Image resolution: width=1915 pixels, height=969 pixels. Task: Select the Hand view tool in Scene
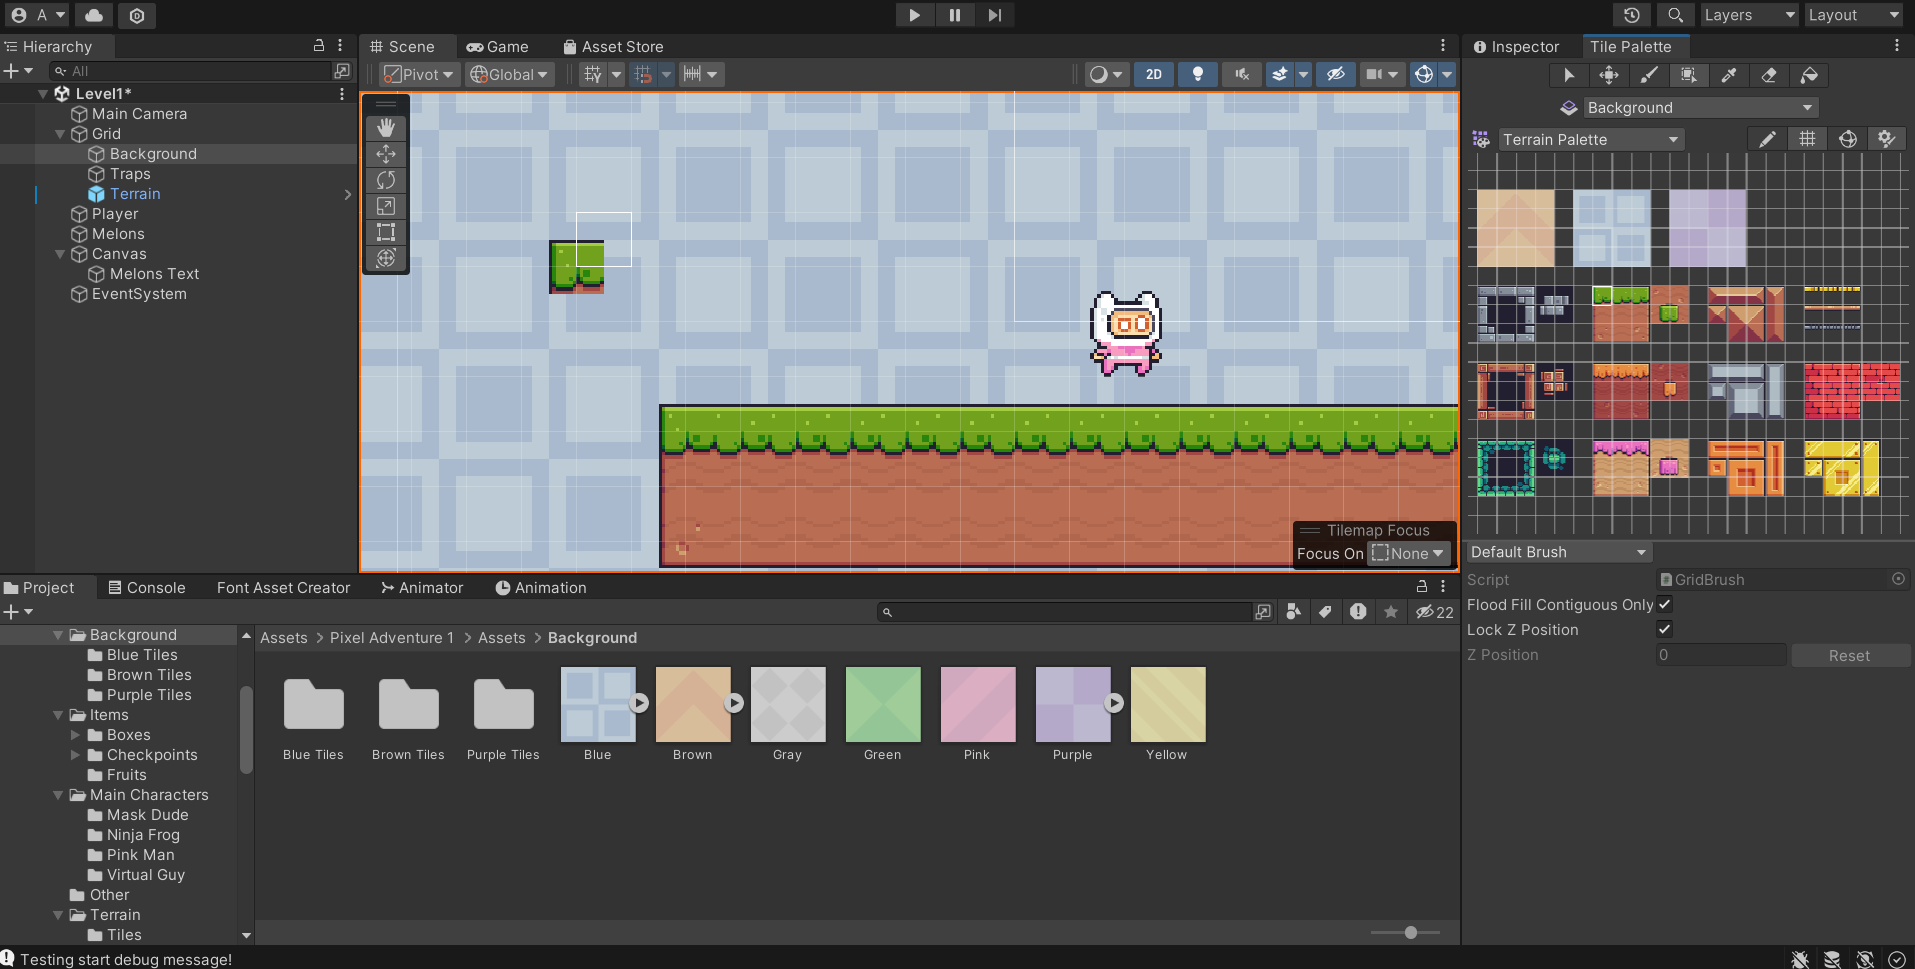[386, 128]
